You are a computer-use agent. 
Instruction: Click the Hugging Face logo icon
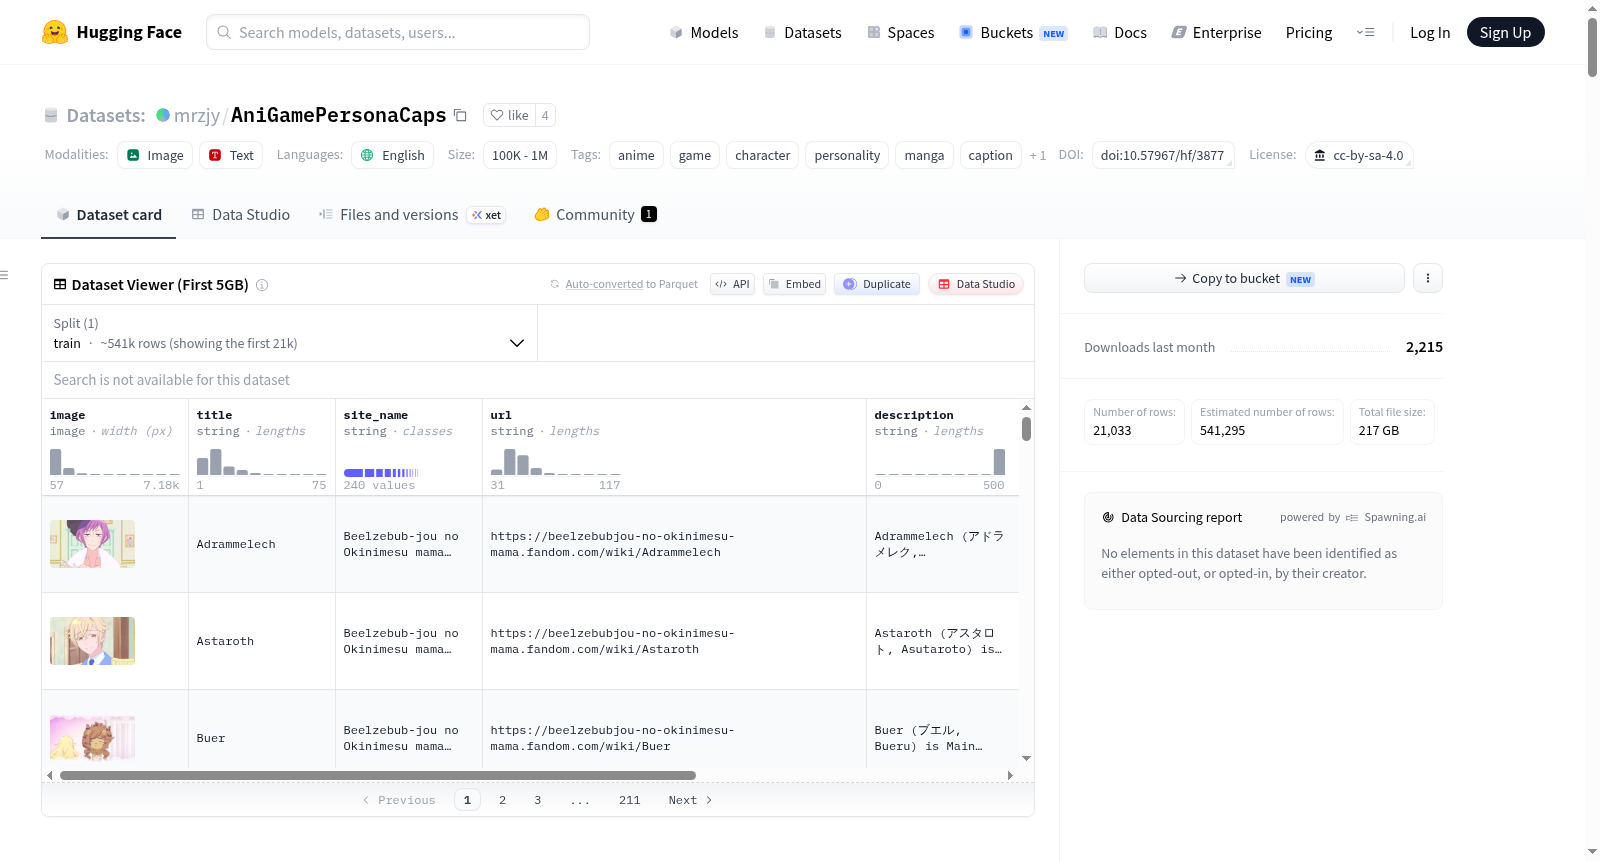pos(55,32)
